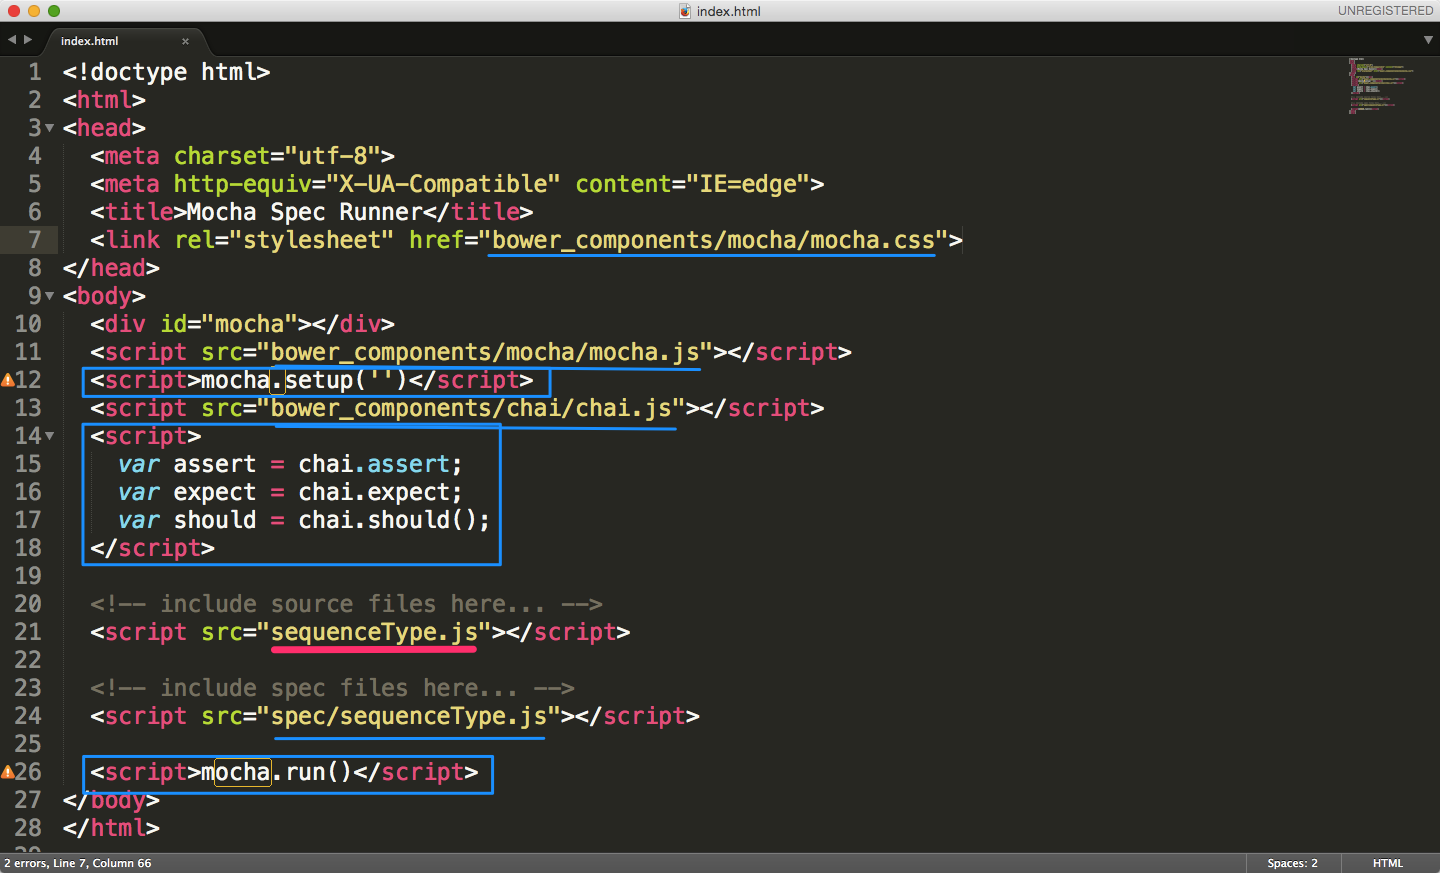Open the Spaces: 2 indentation menu

(x=1292, y=863)
